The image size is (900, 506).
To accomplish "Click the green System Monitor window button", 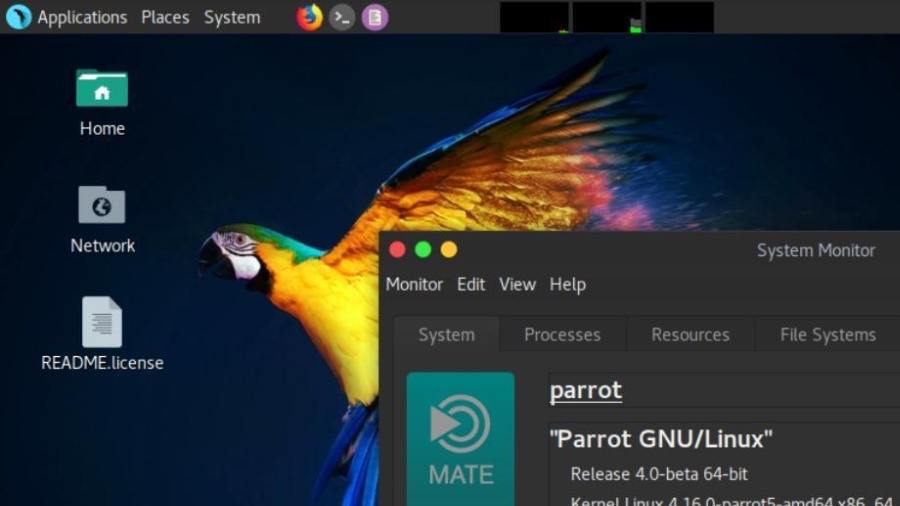I will click(x=423, y=250).
